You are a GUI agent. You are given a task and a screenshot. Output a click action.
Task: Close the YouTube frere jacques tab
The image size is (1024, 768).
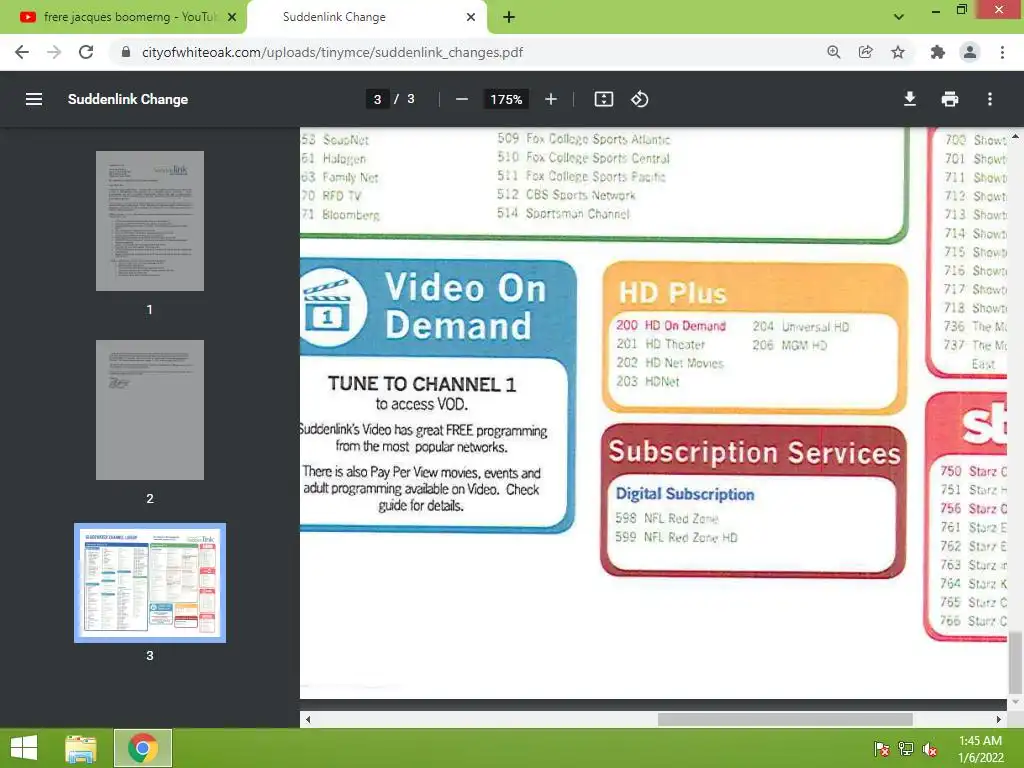(x=232, y=17)
